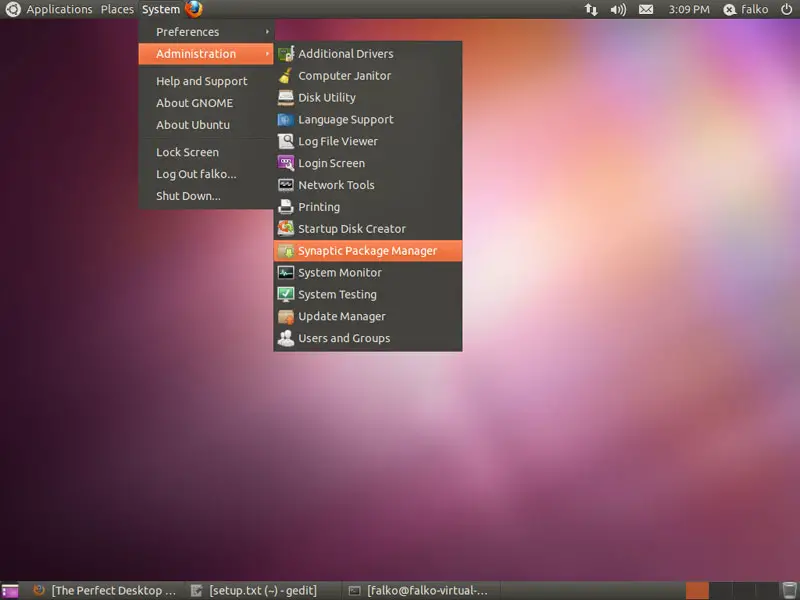Click the System Monitor graph icon
The height and width of the screenshot is (600, 800).
[x=286, y=272]
